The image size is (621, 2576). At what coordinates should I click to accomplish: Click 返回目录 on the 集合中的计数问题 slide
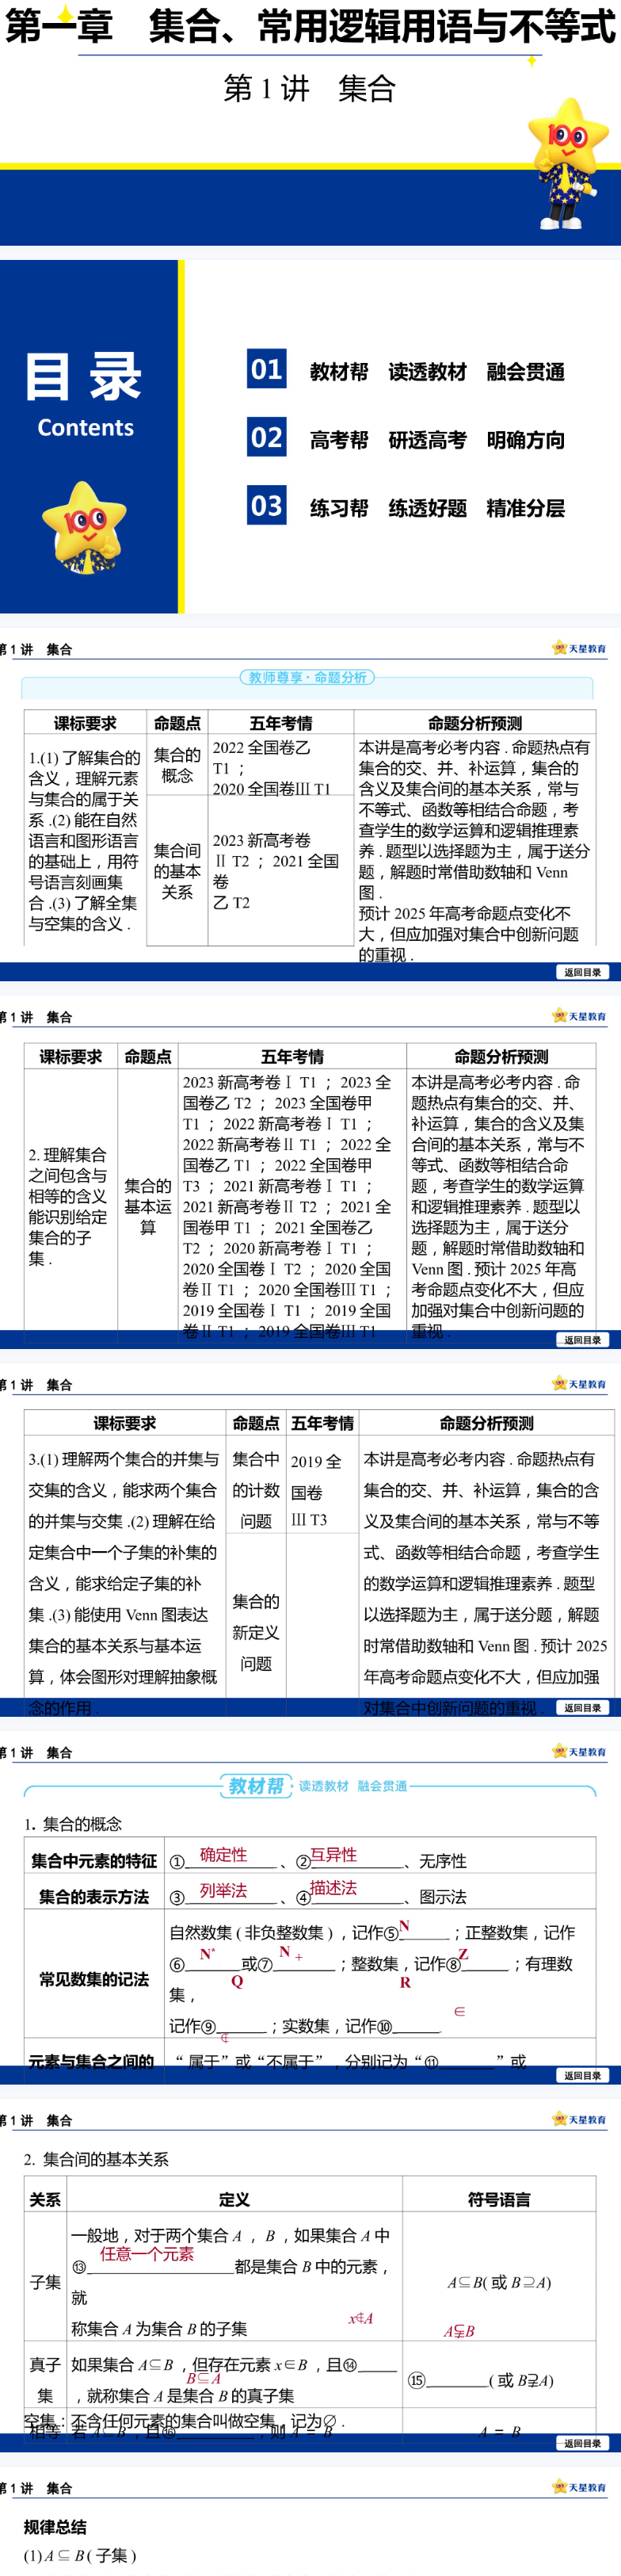coord(583,1708)
